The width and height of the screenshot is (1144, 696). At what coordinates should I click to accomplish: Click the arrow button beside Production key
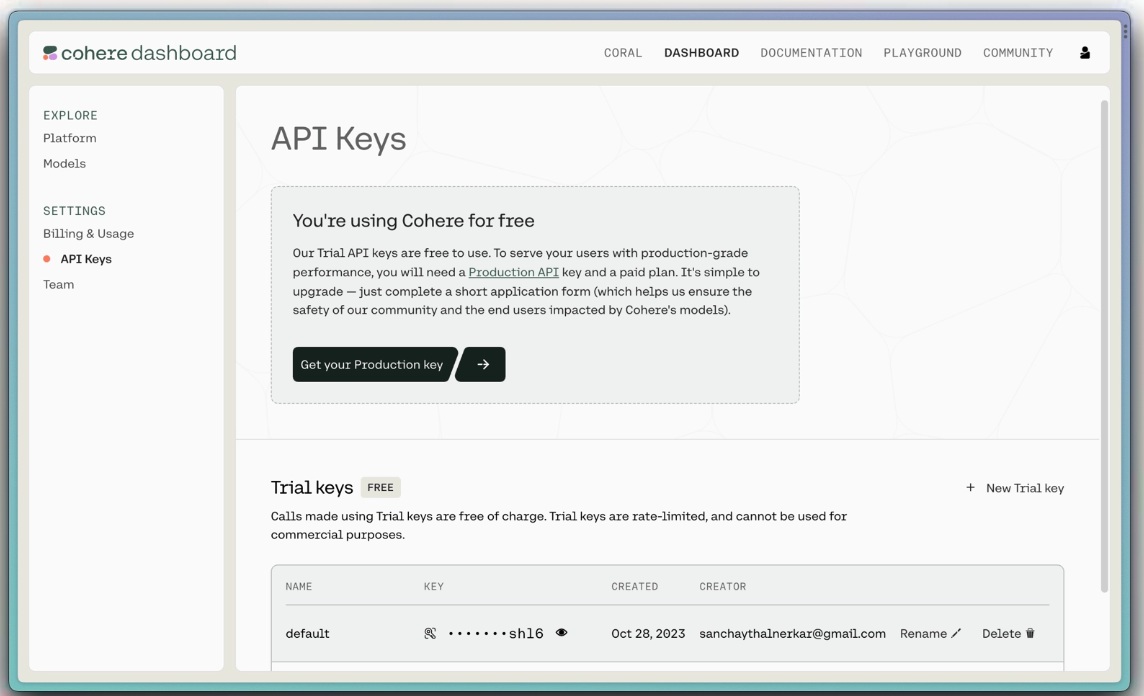(482, 364)
